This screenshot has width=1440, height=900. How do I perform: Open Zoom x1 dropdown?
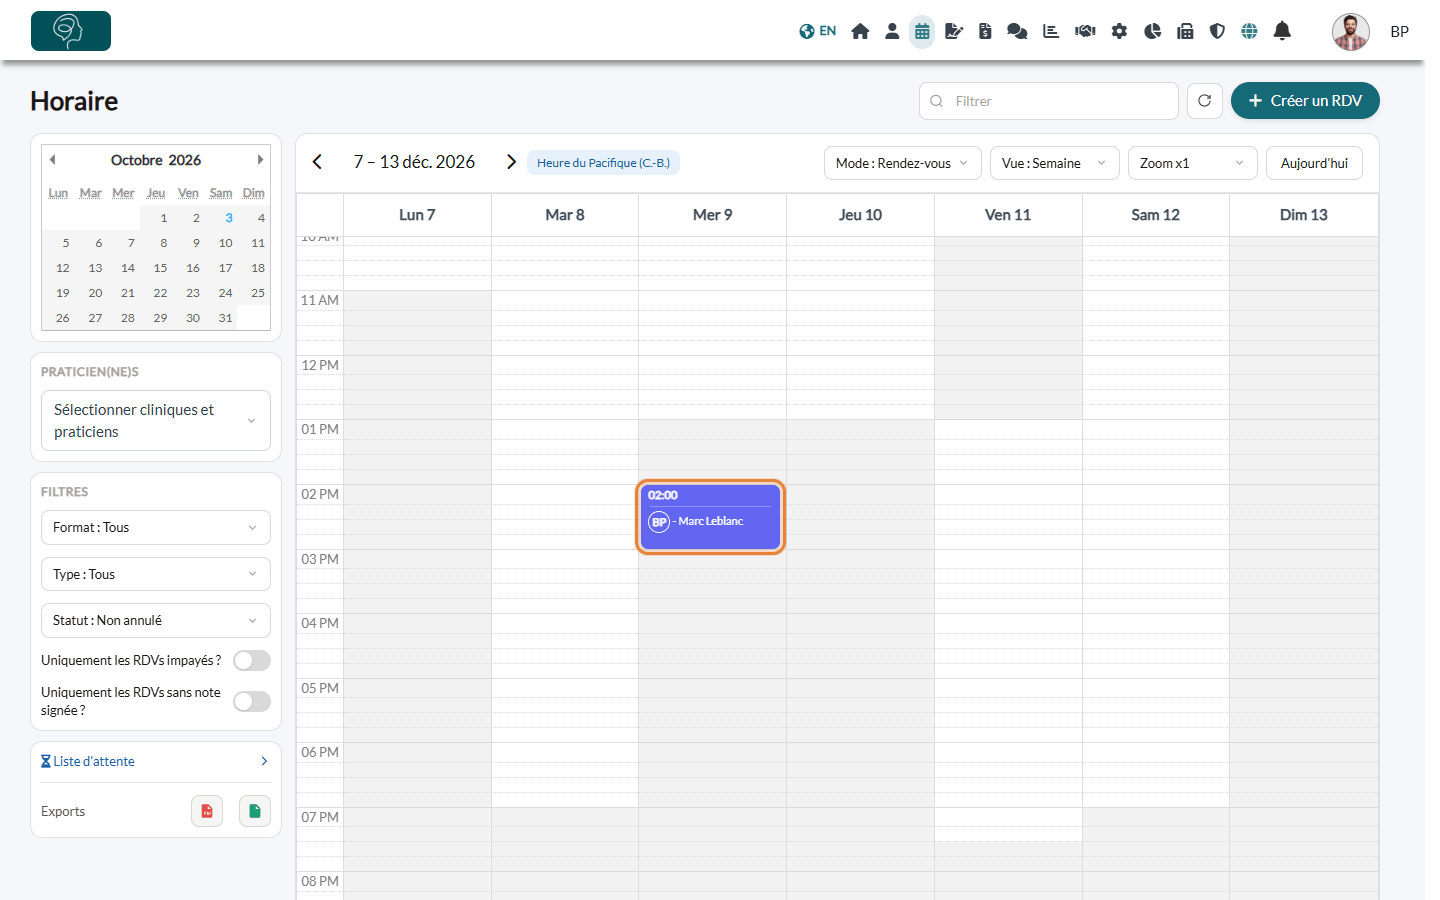(x=1193, y=163)
